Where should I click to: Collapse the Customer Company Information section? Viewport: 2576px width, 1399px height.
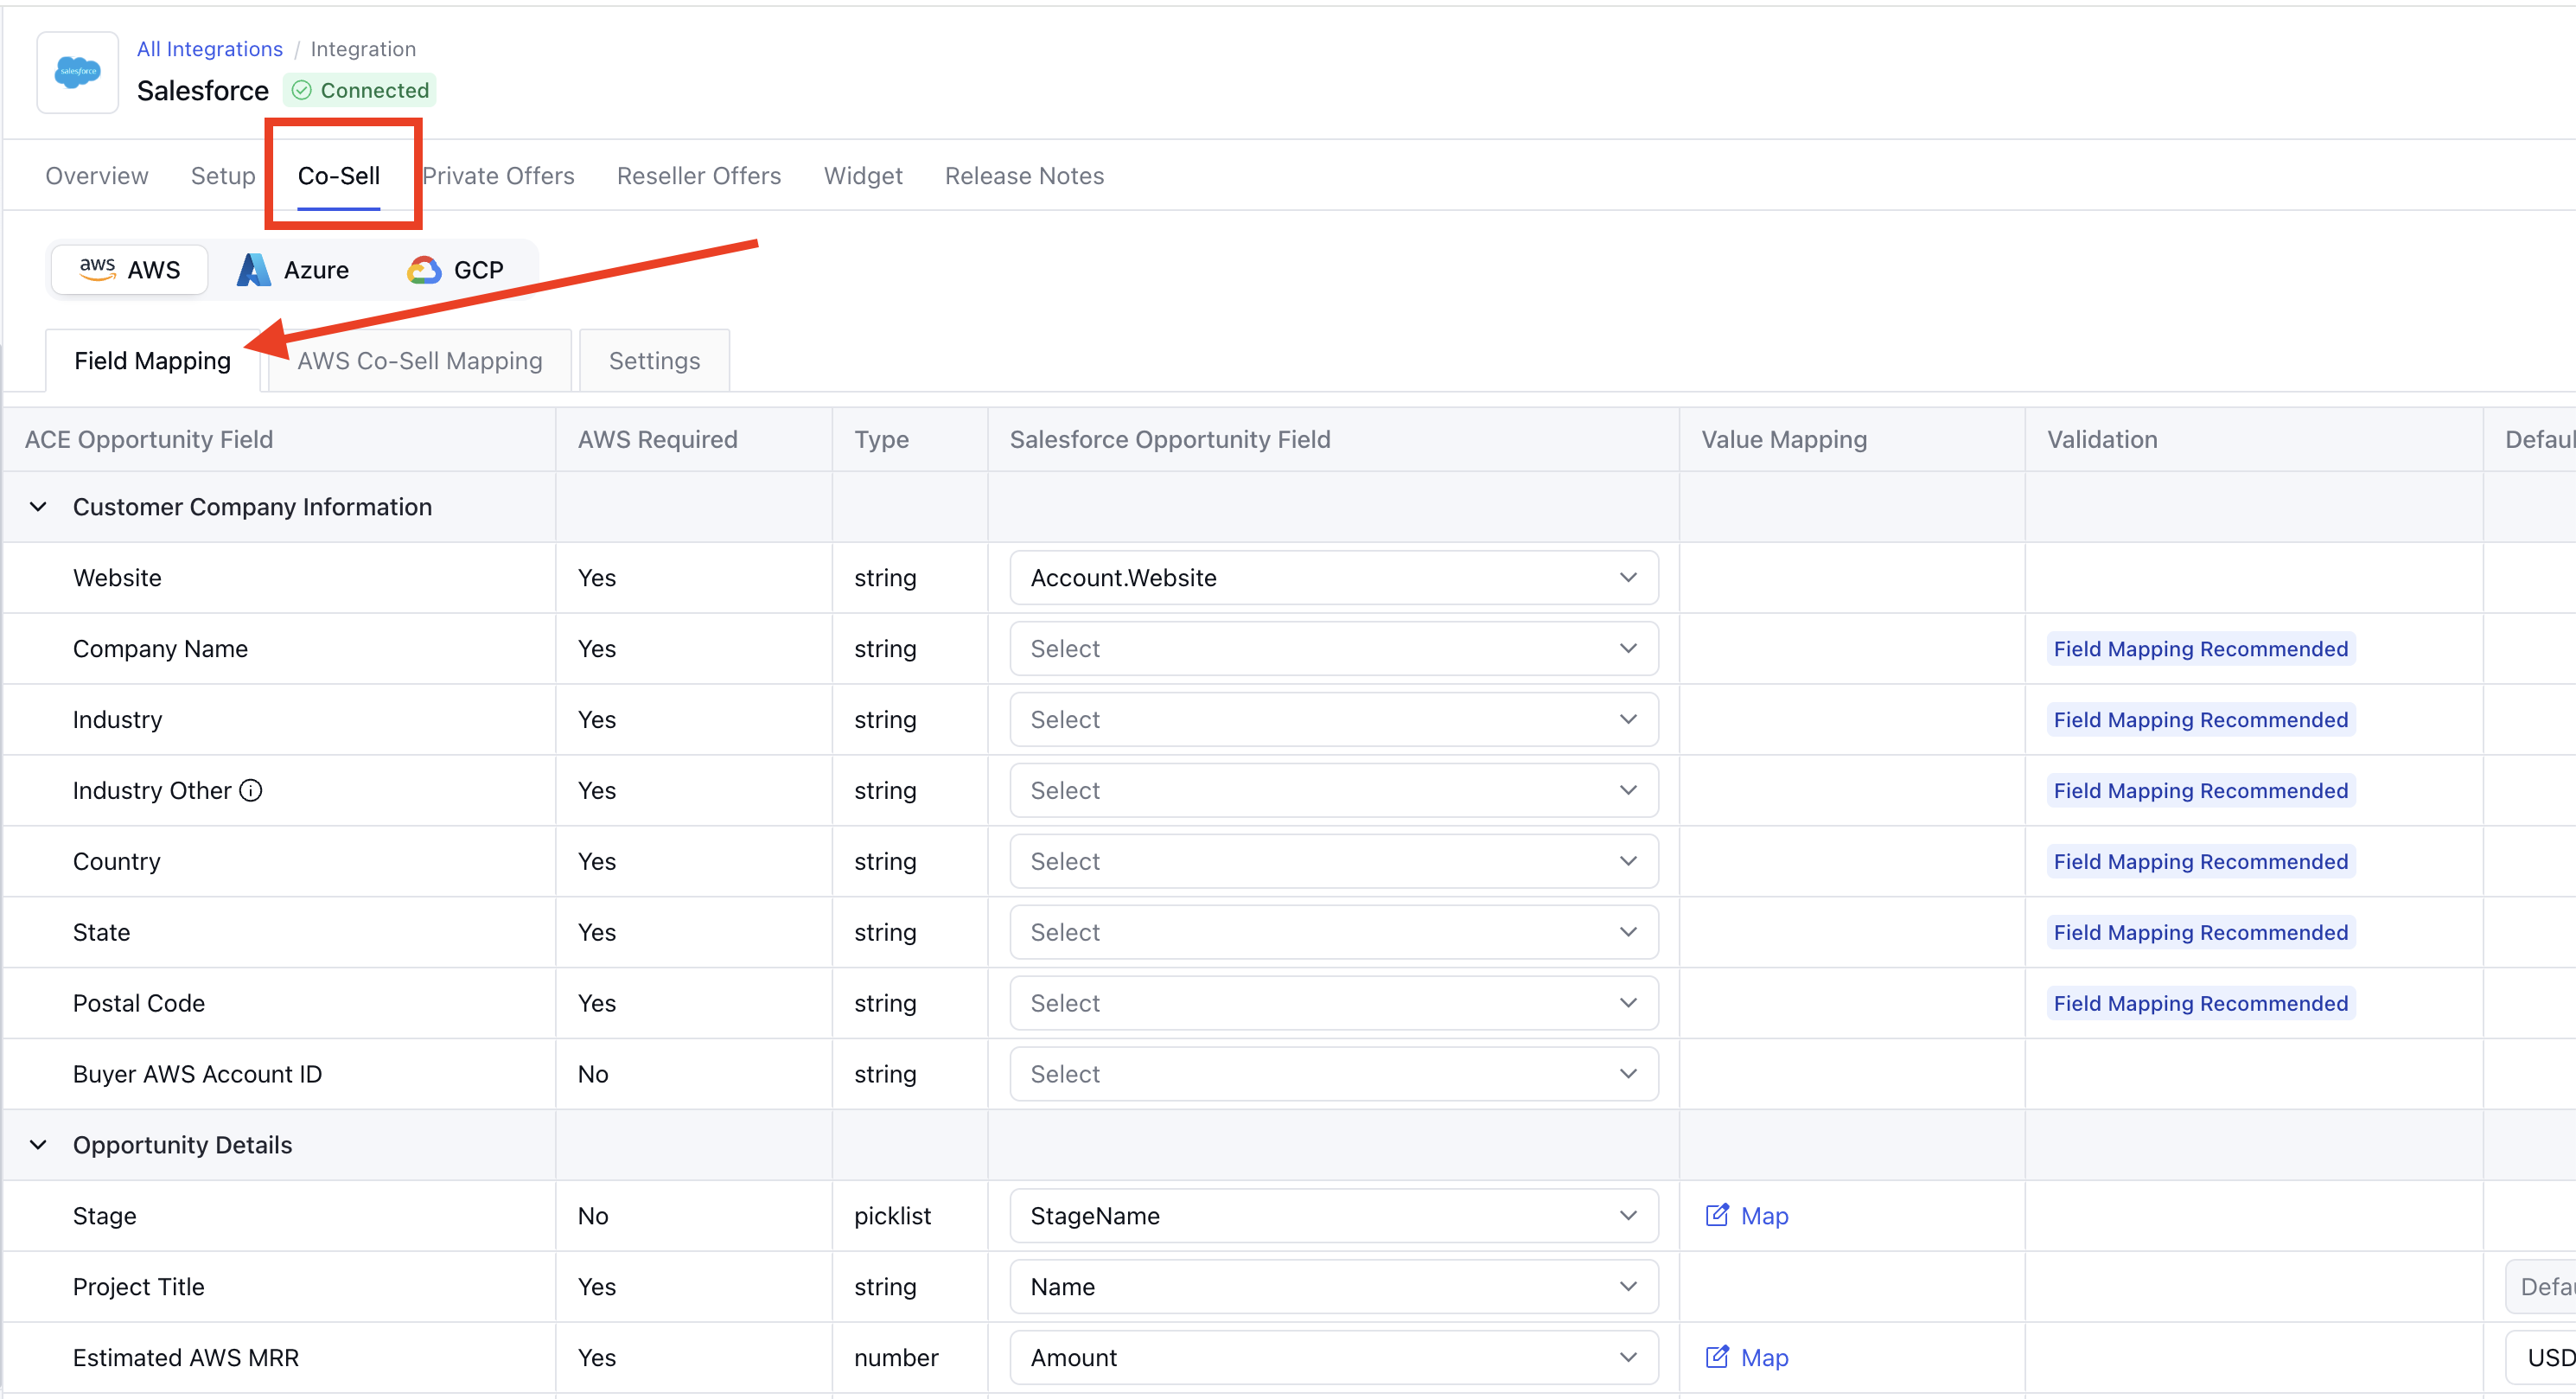click(x=38, y=507)
